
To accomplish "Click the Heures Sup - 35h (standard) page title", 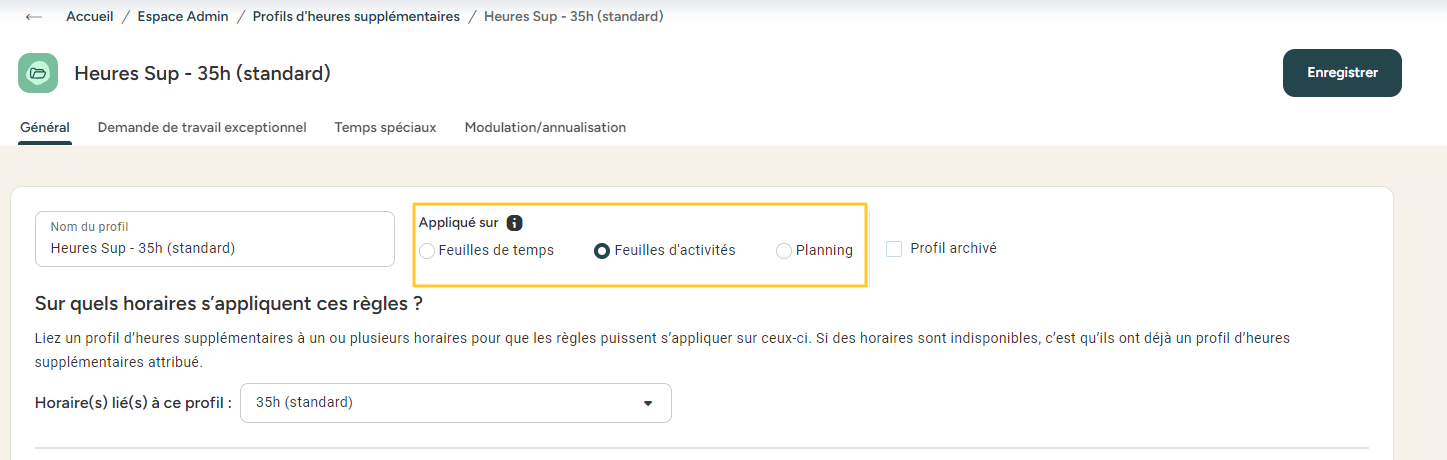I will [x=203, y=74].
